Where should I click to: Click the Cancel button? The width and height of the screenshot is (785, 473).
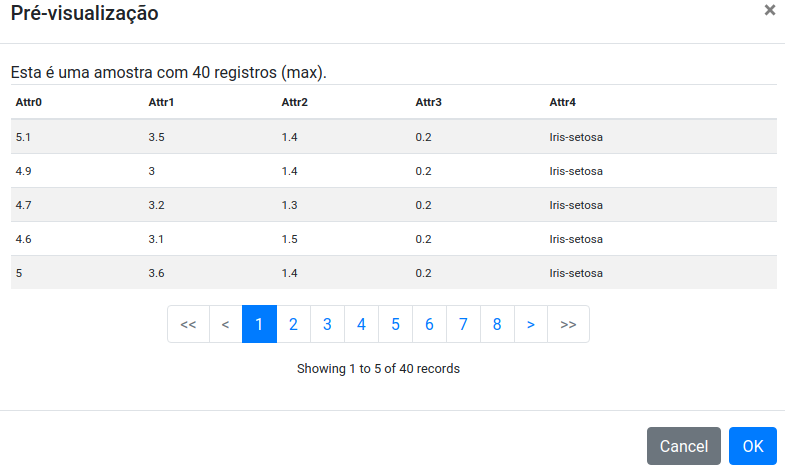tap(684, 446)
